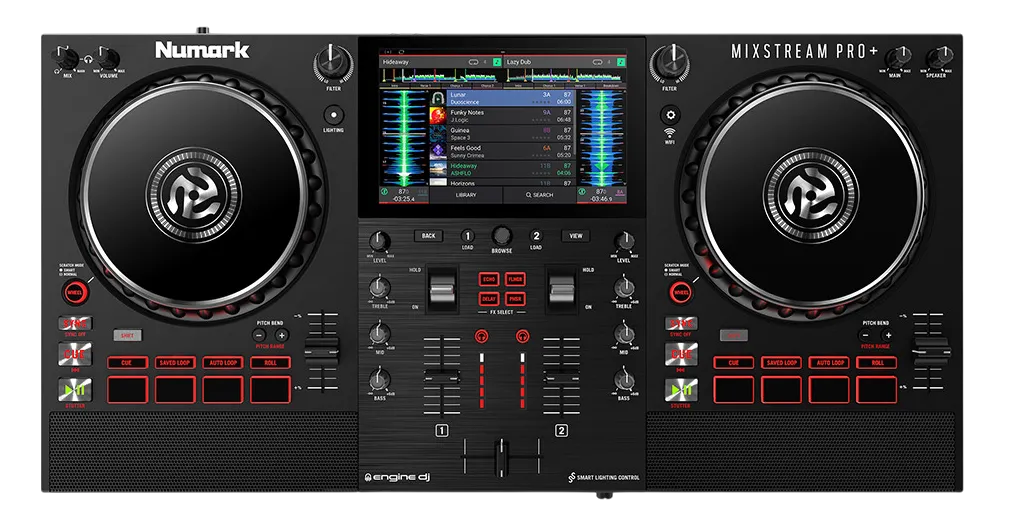The height and width of the screenshot is (526, 1010).
Task: Click the deck 2 pitch fader
Action: [x=930, y=352]
